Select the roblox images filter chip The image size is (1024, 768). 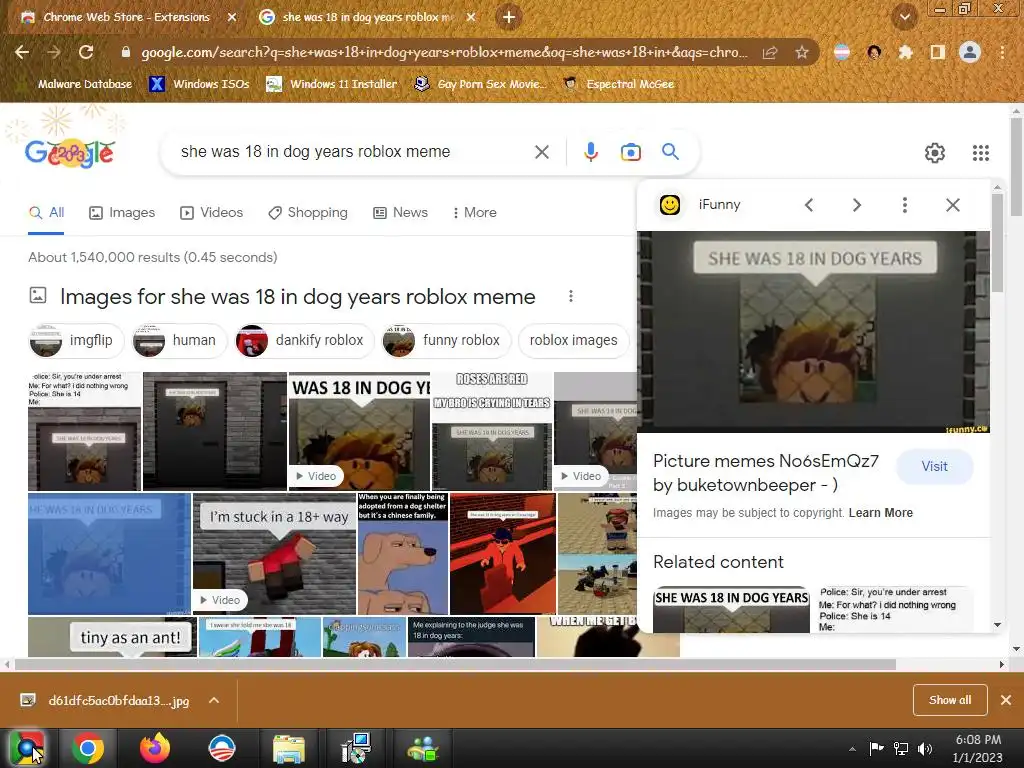[x=573, y=340]
